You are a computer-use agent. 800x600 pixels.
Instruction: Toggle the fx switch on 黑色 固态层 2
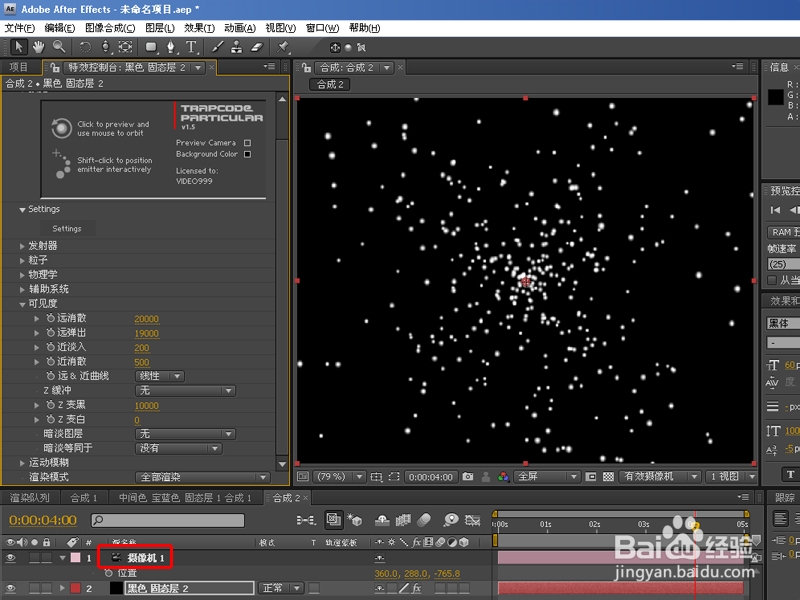[416, 588]
